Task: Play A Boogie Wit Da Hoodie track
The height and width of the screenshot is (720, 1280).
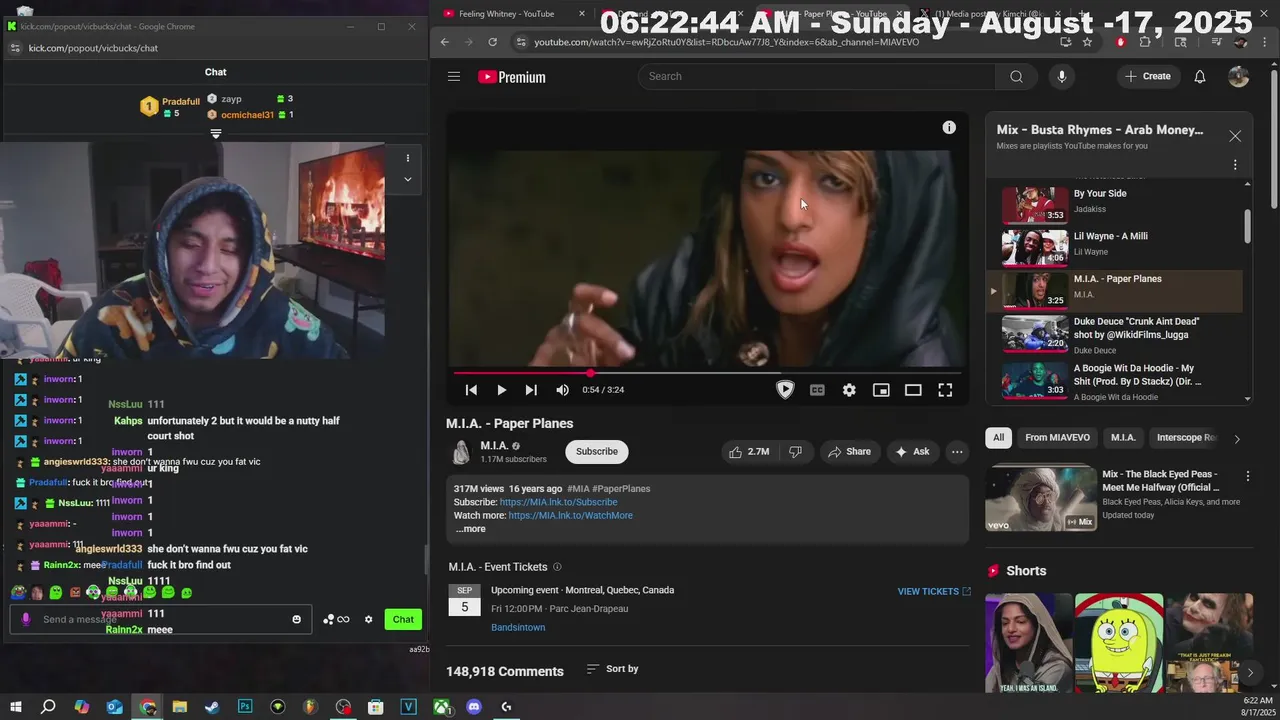Action: (1115, 380)
